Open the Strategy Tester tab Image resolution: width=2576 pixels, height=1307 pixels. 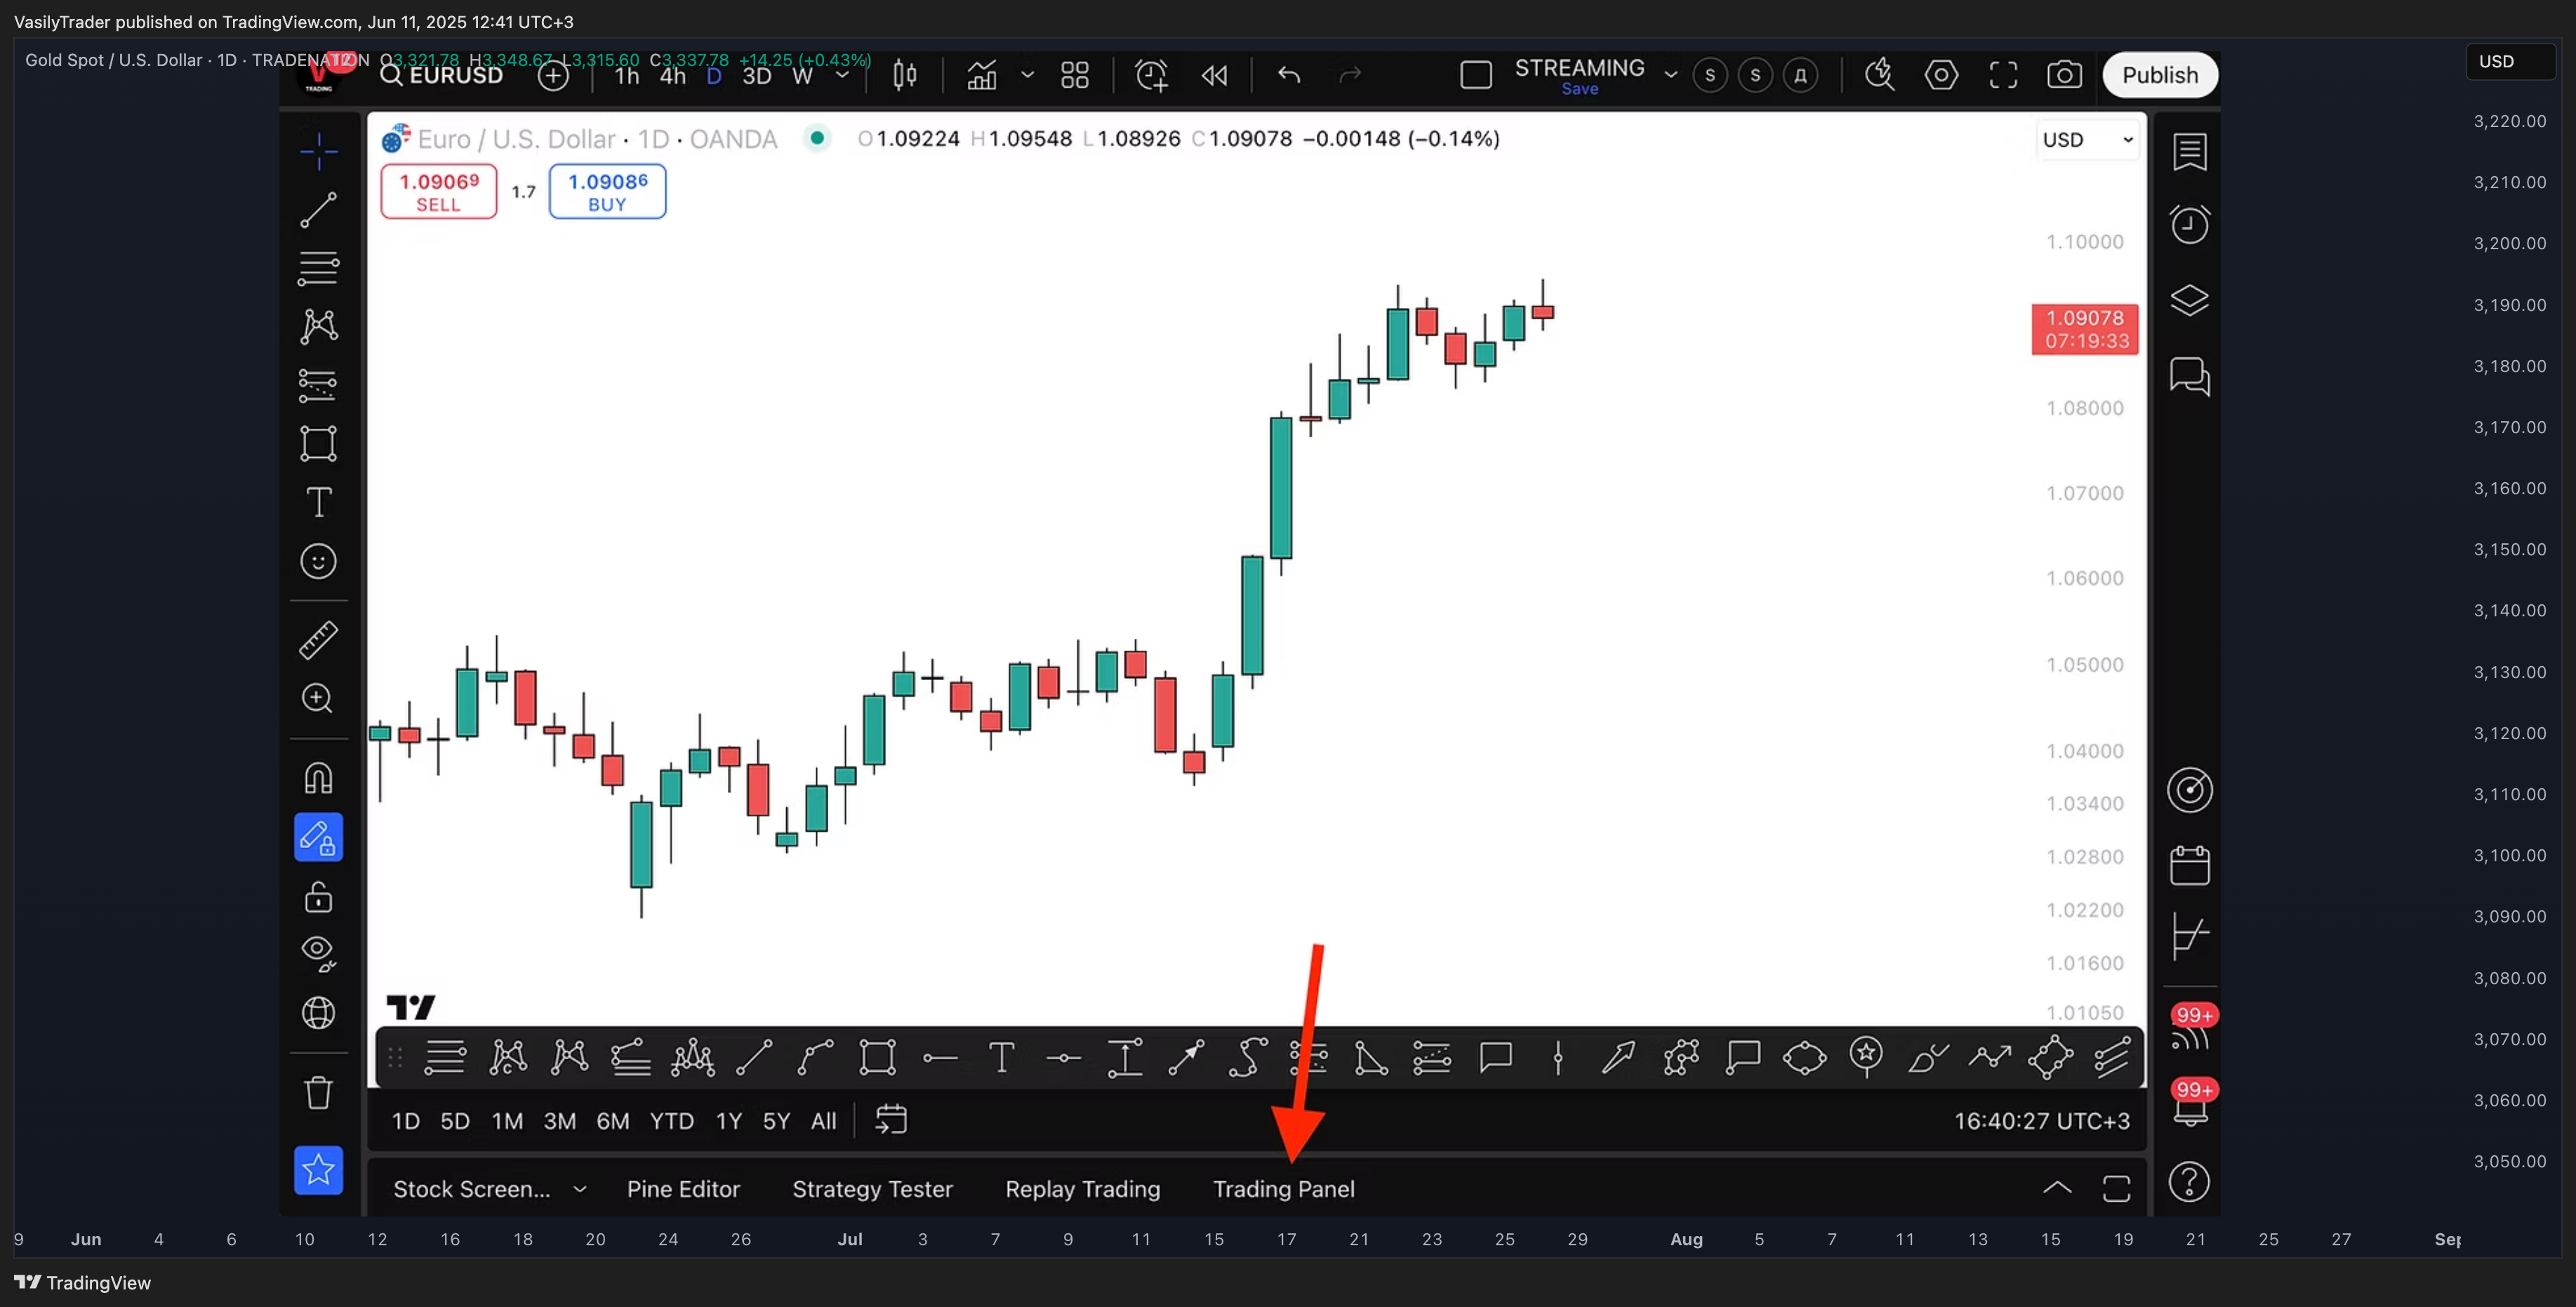(x=872, y=1189)
